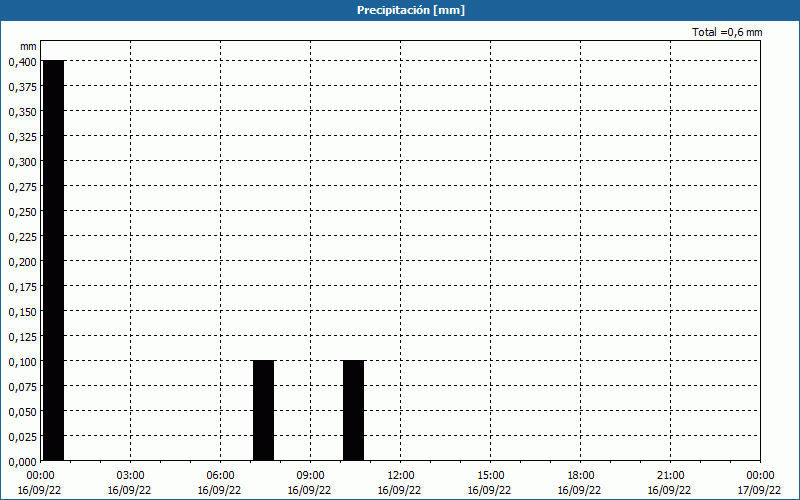Click the 0,075 Y-axis value
The width and height of the screenshot is (800, 500).
22,387
